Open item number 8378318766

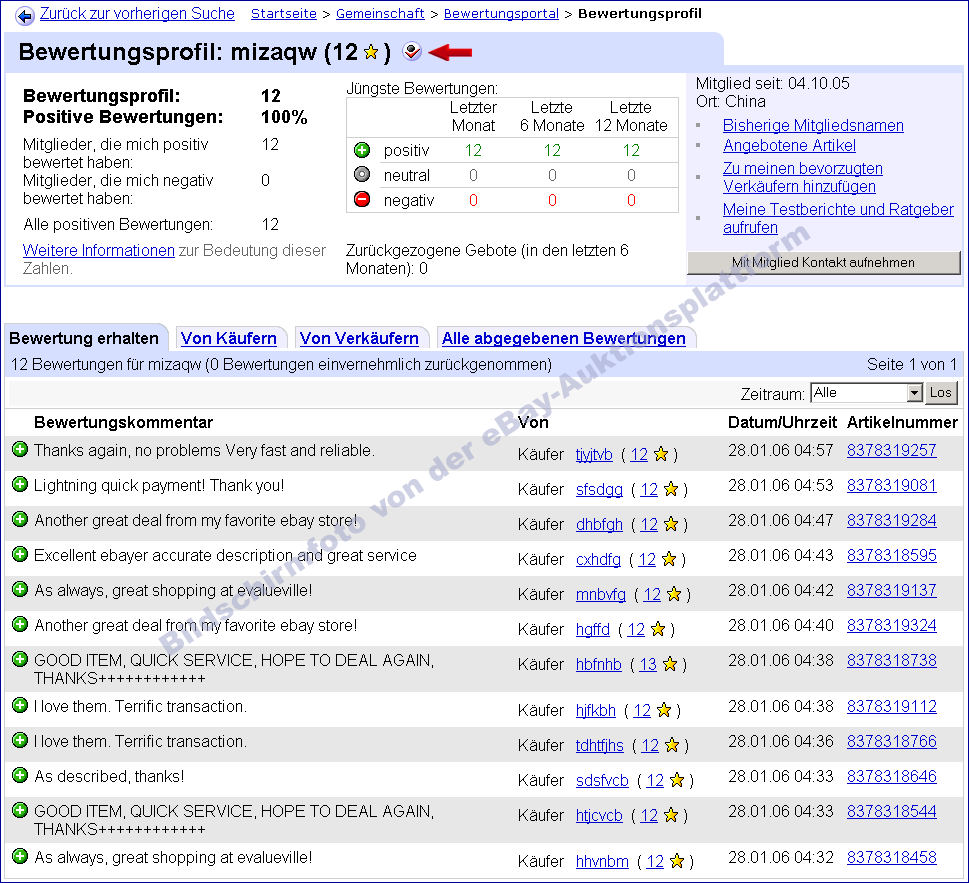[892, 741]
